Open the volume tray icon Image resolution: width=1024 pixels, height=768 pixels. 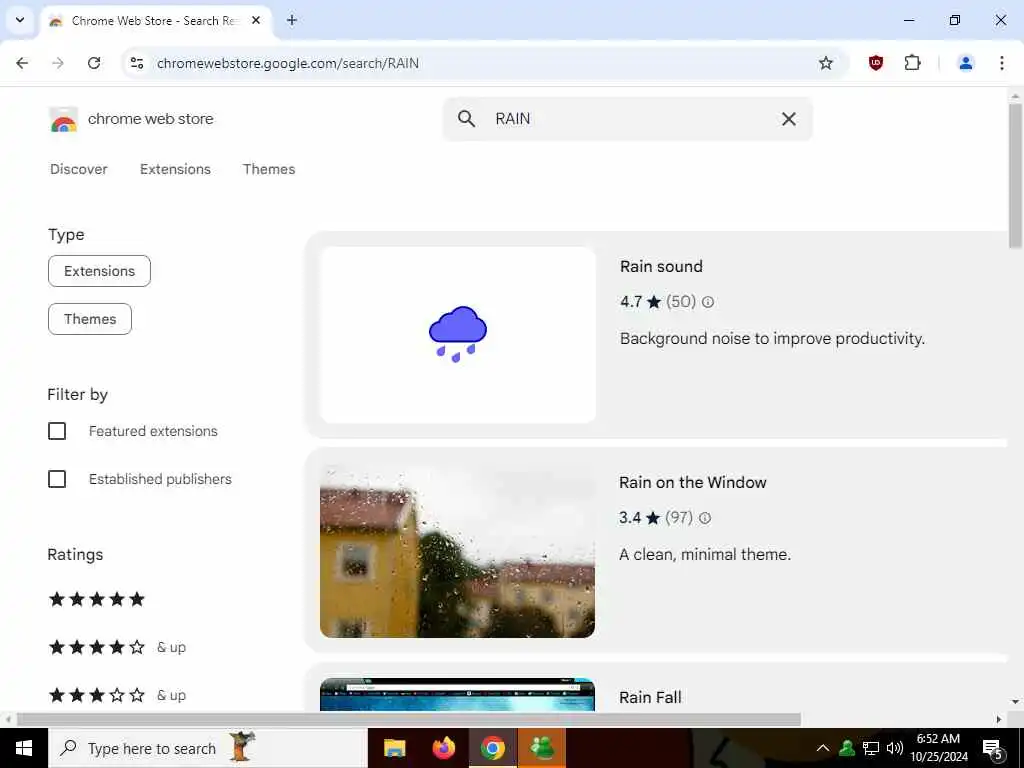pos(895,748)
